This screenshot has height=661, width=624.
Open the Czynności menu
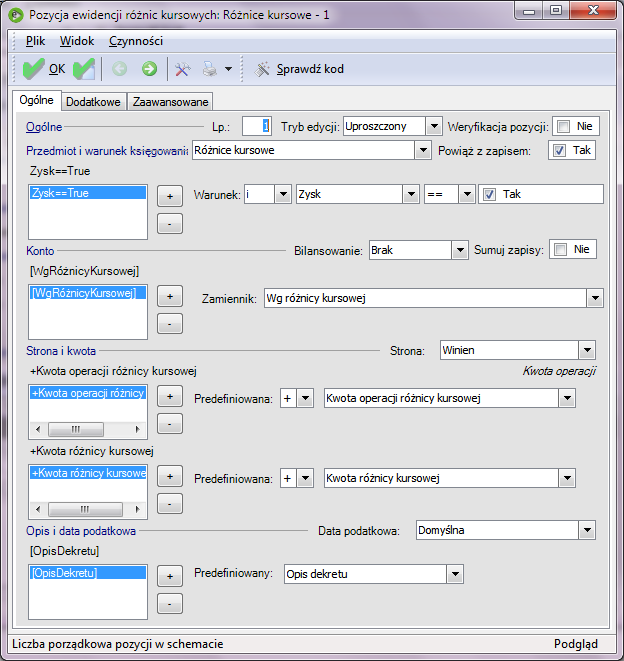136,41
